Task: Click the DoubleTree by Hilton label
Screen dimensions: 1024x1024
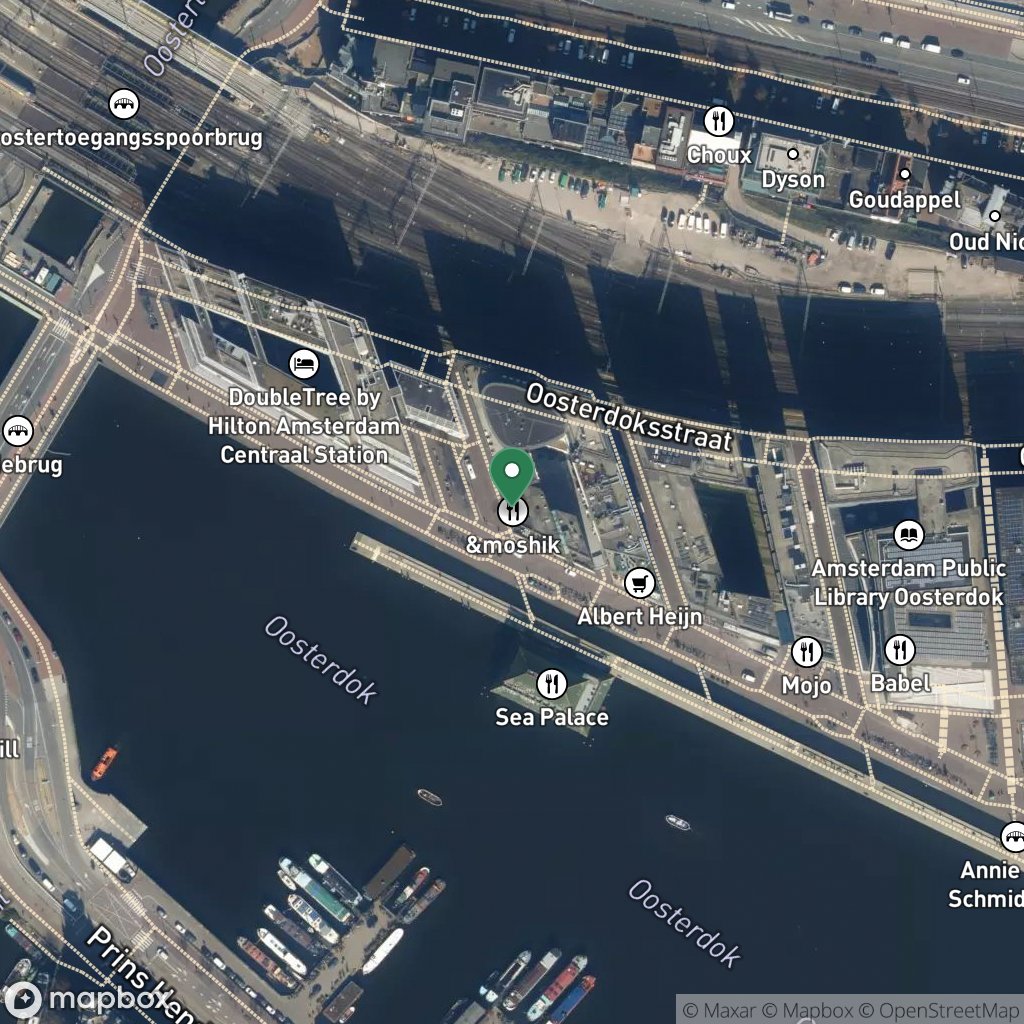Action: pyautogui.click(x=304, y=426)
